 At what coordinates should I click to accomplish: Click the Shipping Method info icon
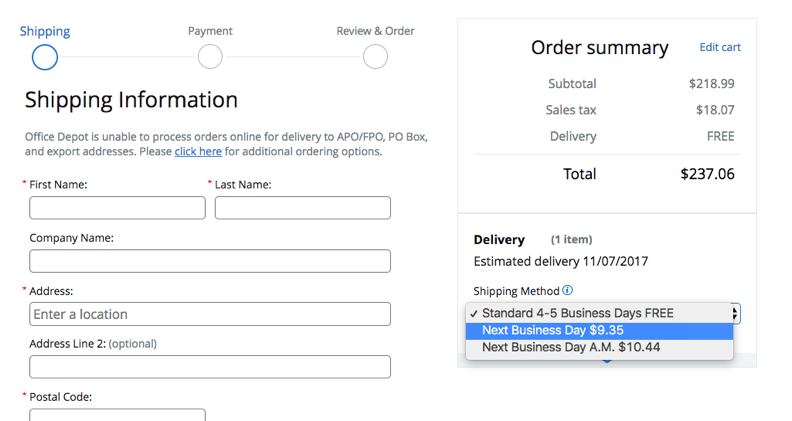click(x=568, y=291)
